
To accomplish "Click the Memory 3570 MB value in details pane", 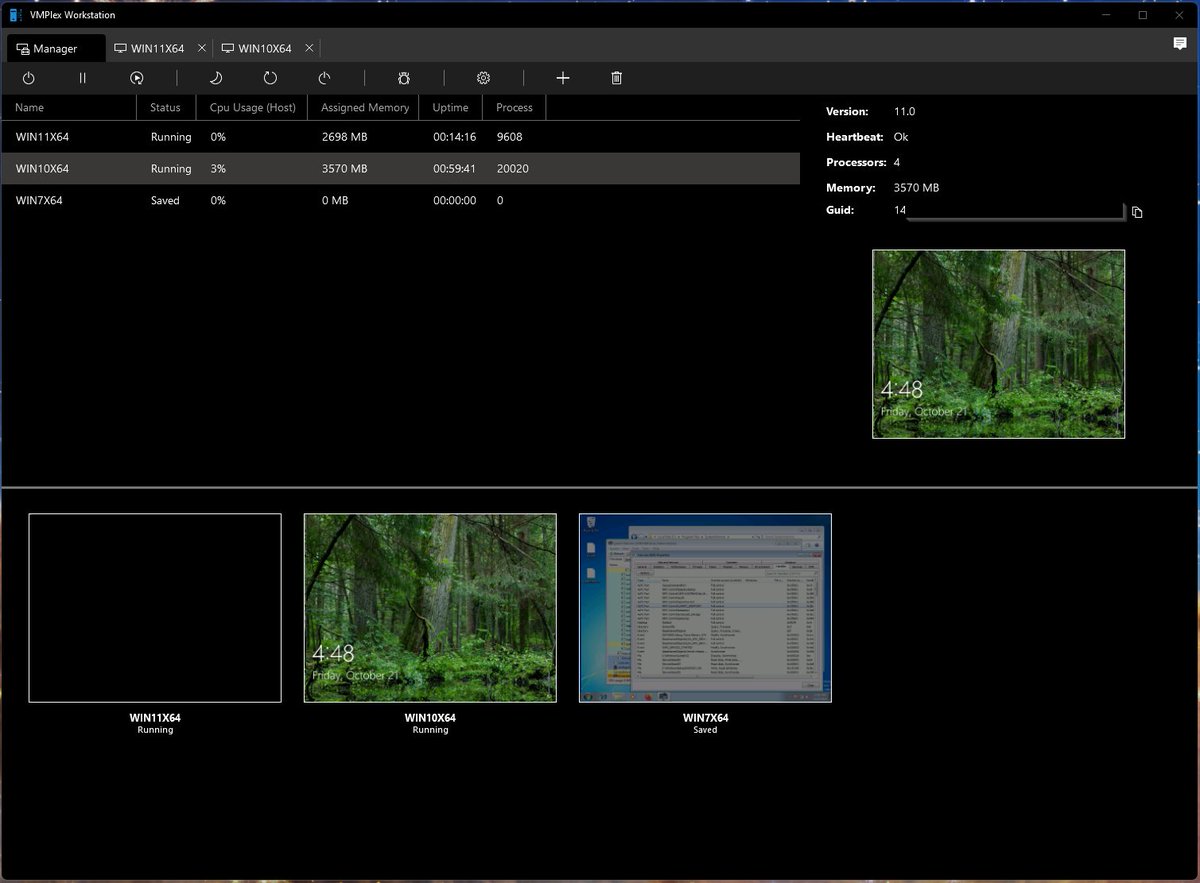I will [916, 188].
